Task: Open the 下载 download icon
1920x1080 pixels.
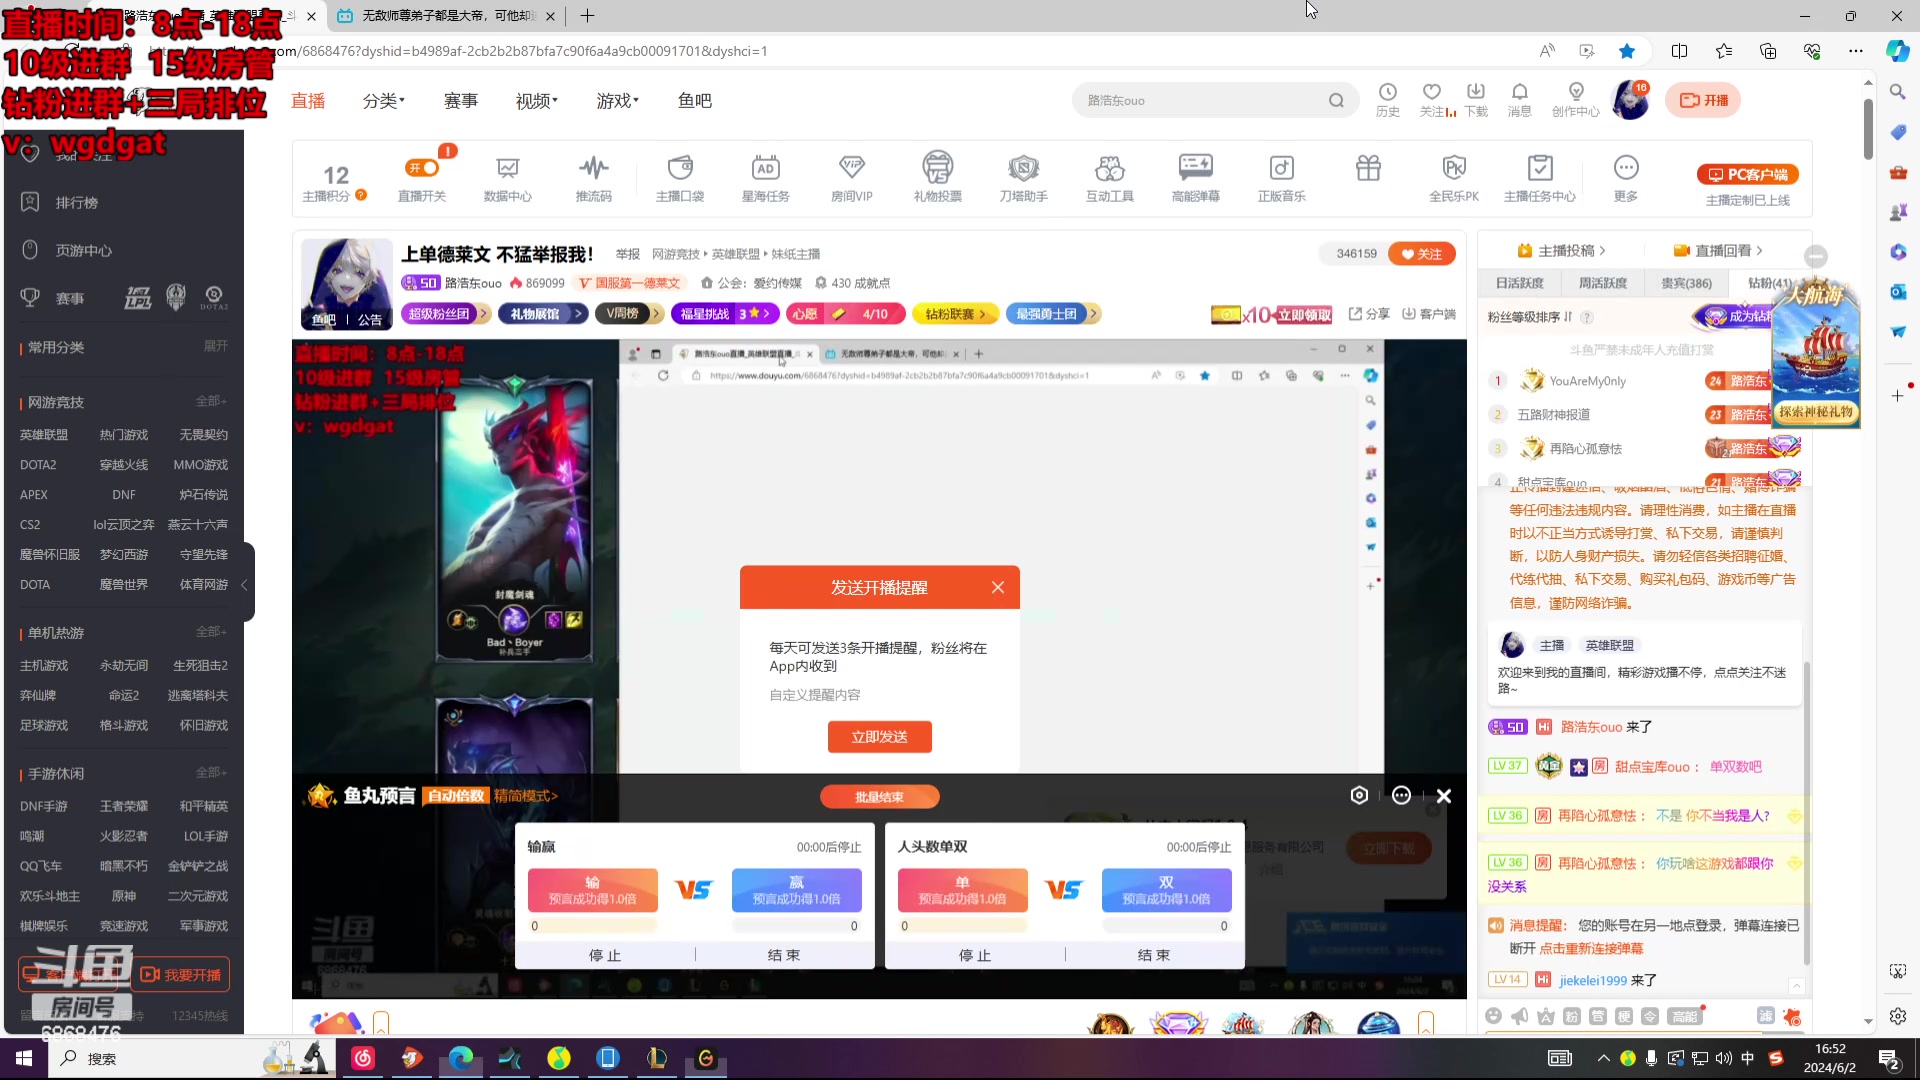Action: click(x=1476, y=100)
